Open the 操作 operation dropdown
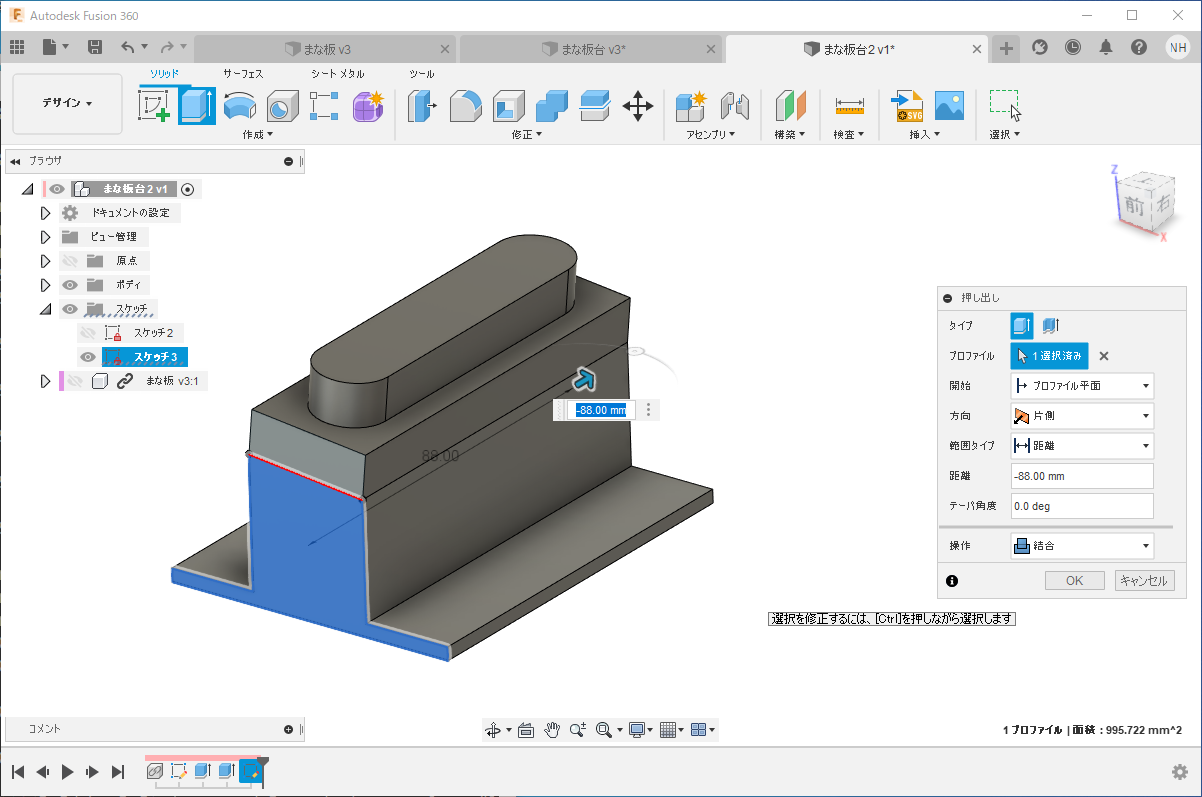Viewport: 1202px width, 797px height. pyautogui.click(x=1082, y=546)
